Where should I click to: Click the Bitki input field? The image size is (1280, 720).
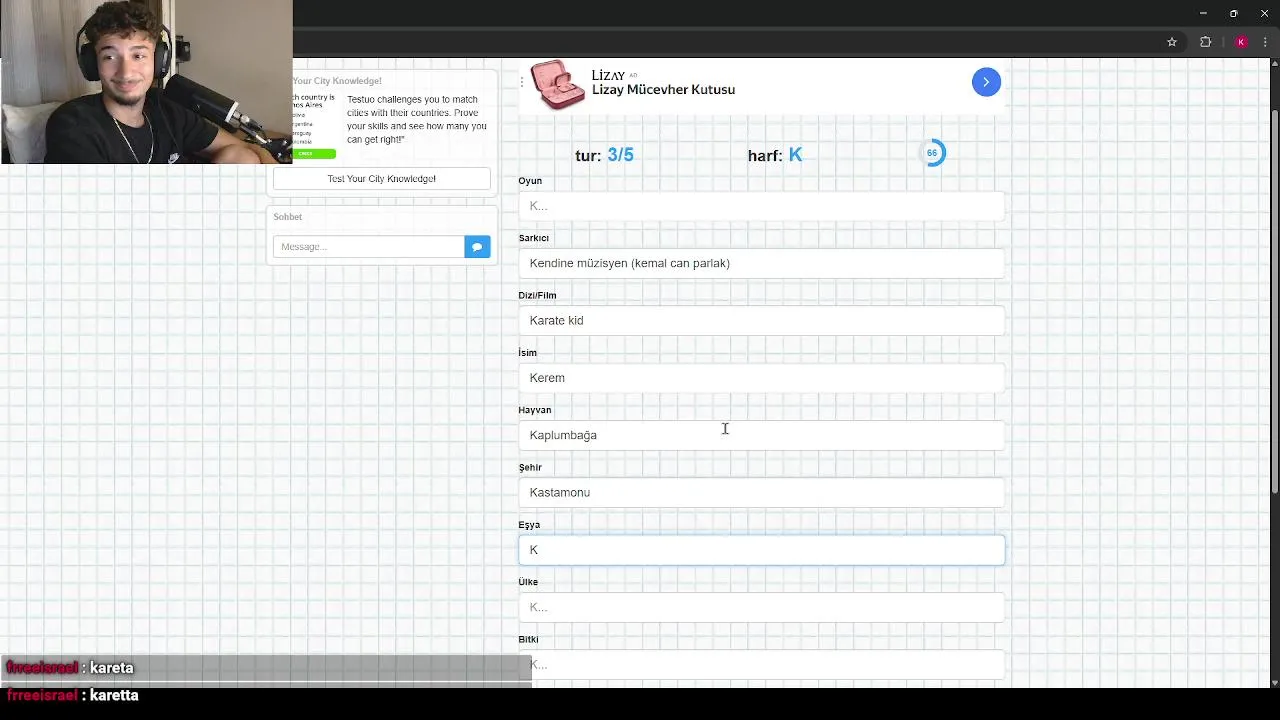761,664
